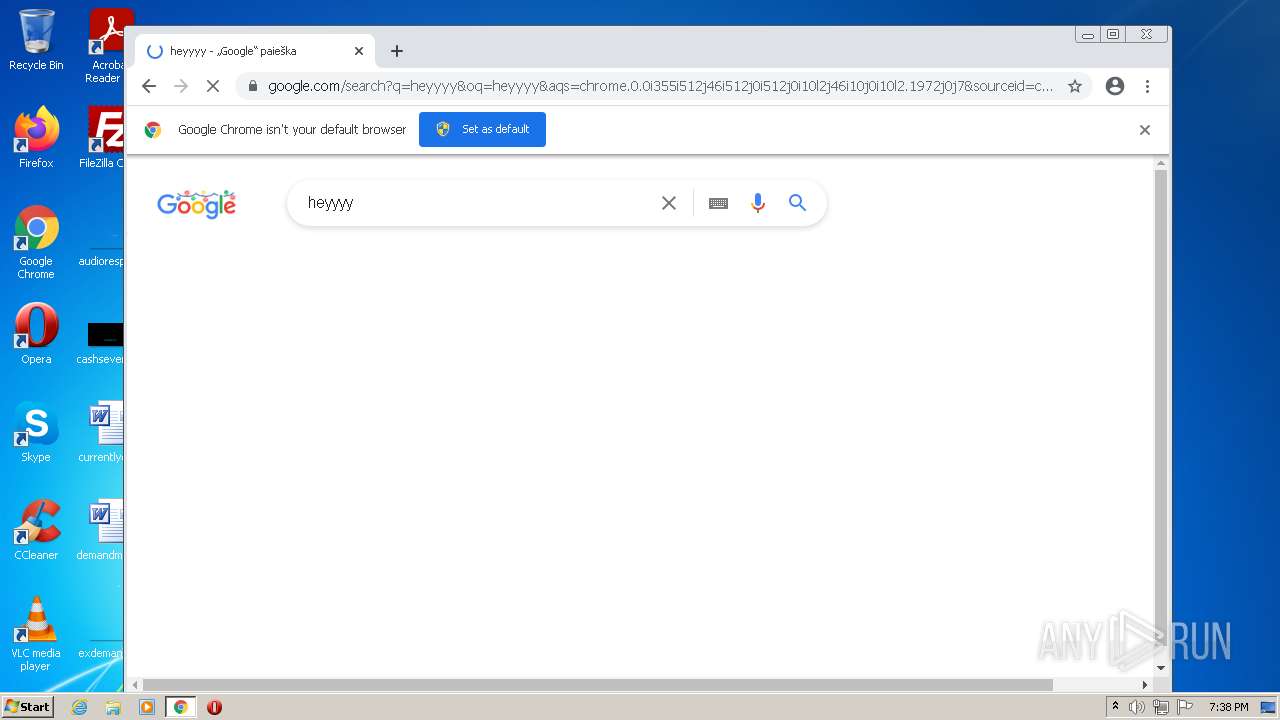Open a new tab
This screenshot has height=720, width=1280.
pyautogui.click(x=397, y=51)
